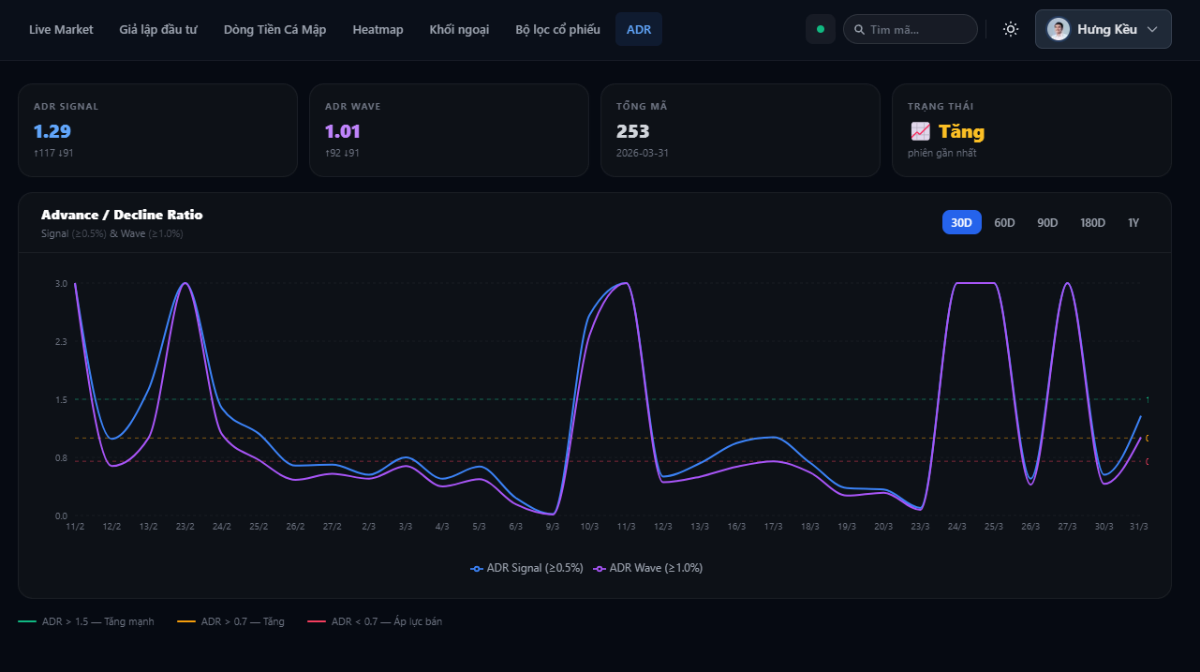Open the Live Market page
The width and height of the screenshot is (1200, 672).
pos(61,29)
